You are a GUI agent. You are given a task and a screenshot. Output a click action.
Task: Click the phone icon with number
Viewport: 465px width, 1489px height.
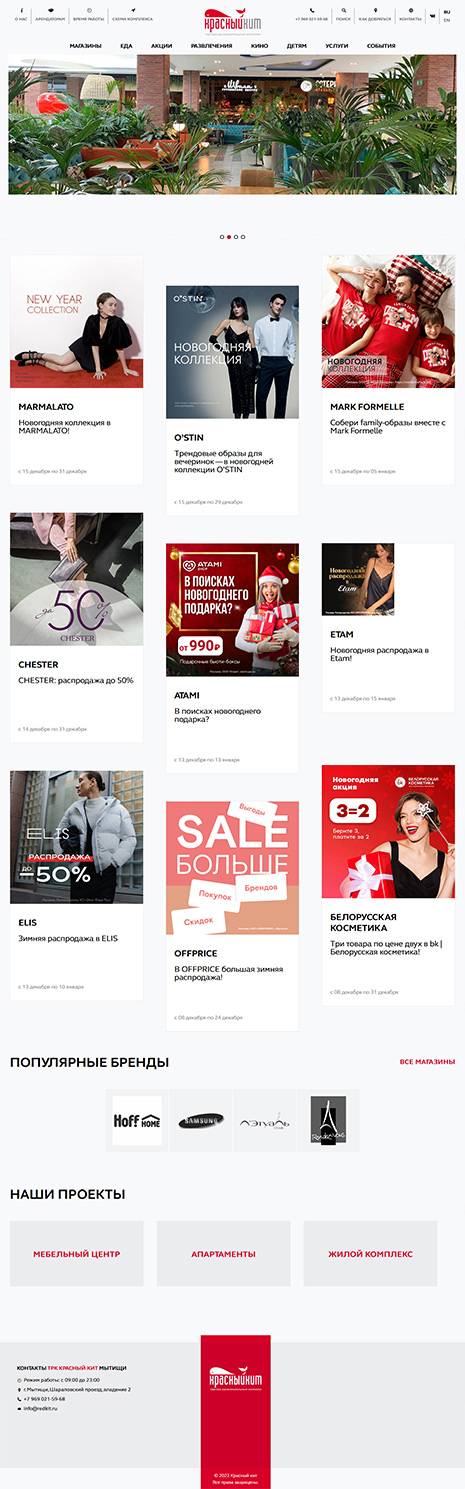311,10
